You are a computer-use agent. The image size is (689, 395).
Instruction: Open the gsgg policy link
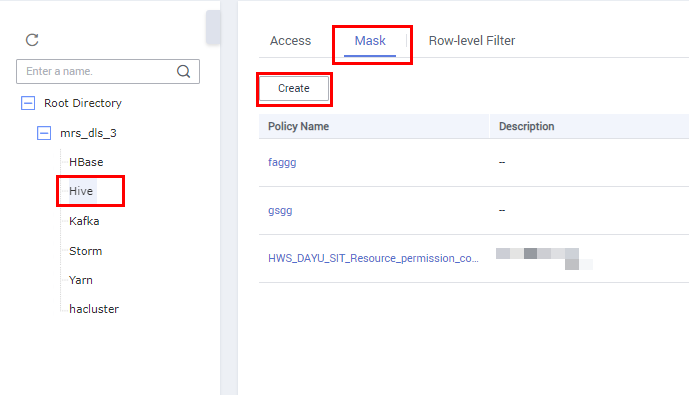click(x=280, y=210)
